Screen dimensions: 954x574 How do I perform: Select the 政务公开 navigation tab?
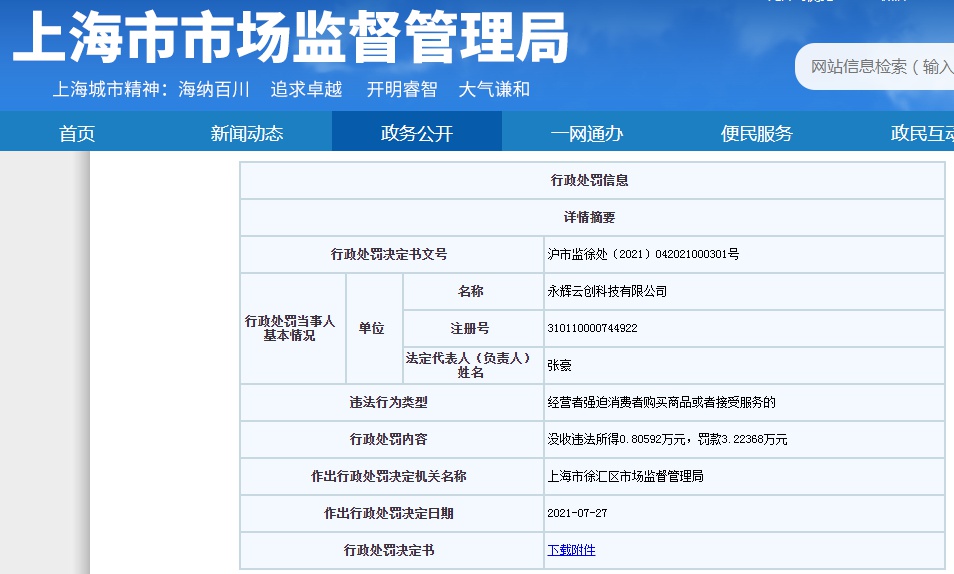point(417,133)
